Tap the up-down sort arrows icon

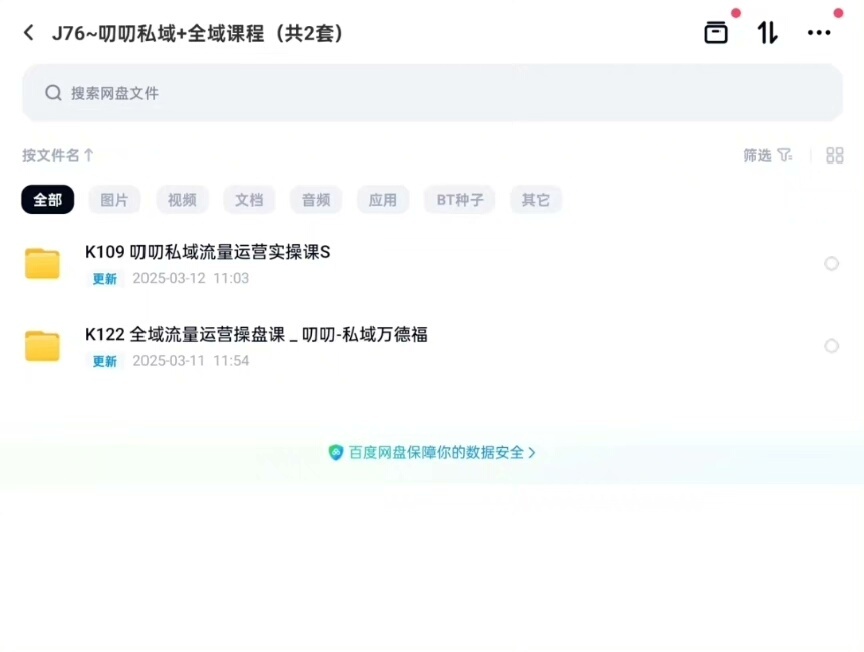point(767,32)
